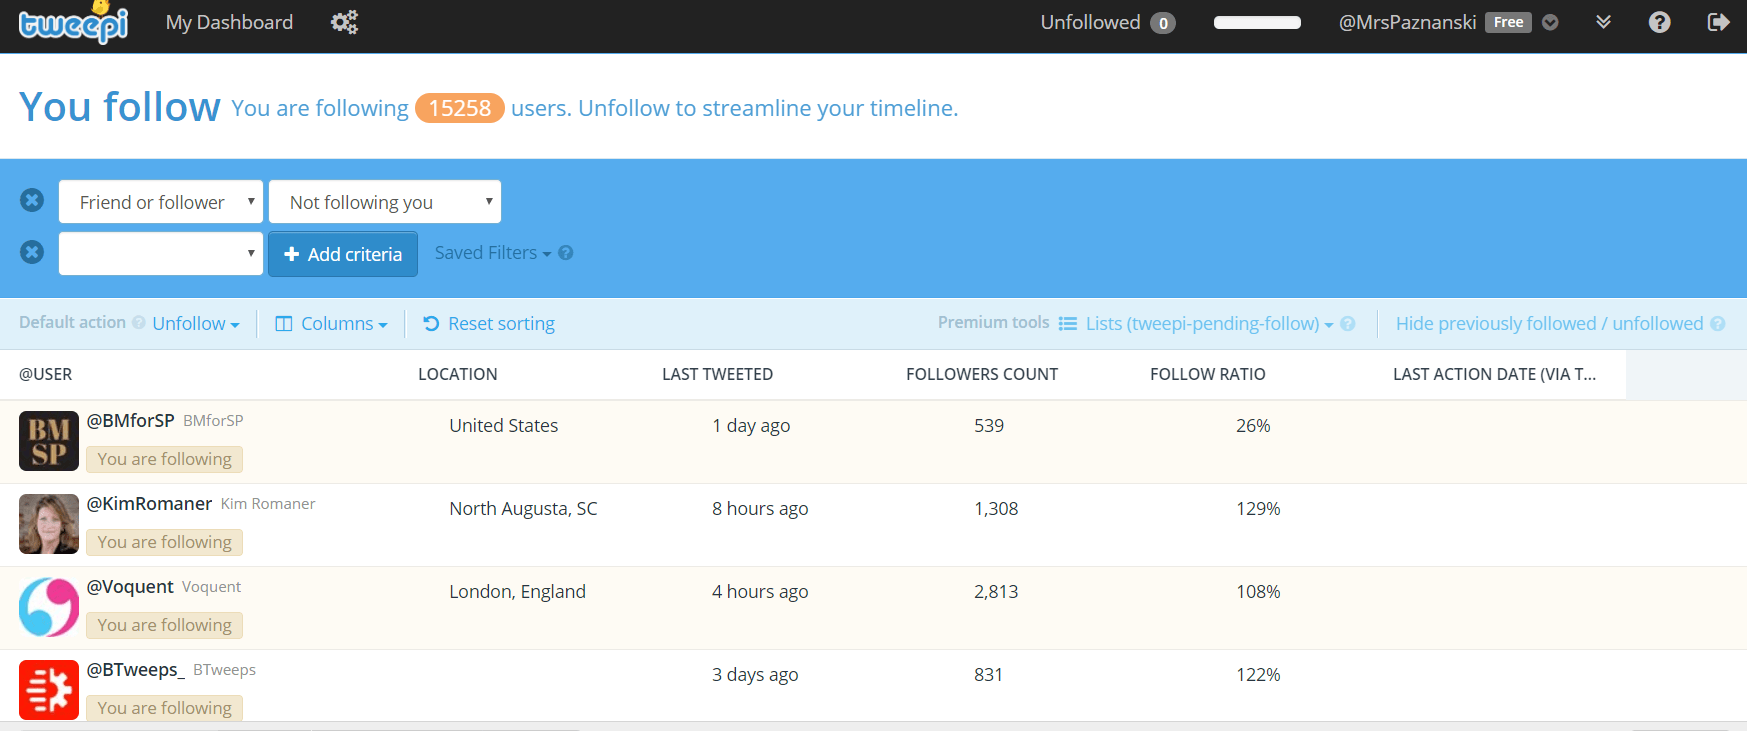Click the United States location cell

click(504, 425)
